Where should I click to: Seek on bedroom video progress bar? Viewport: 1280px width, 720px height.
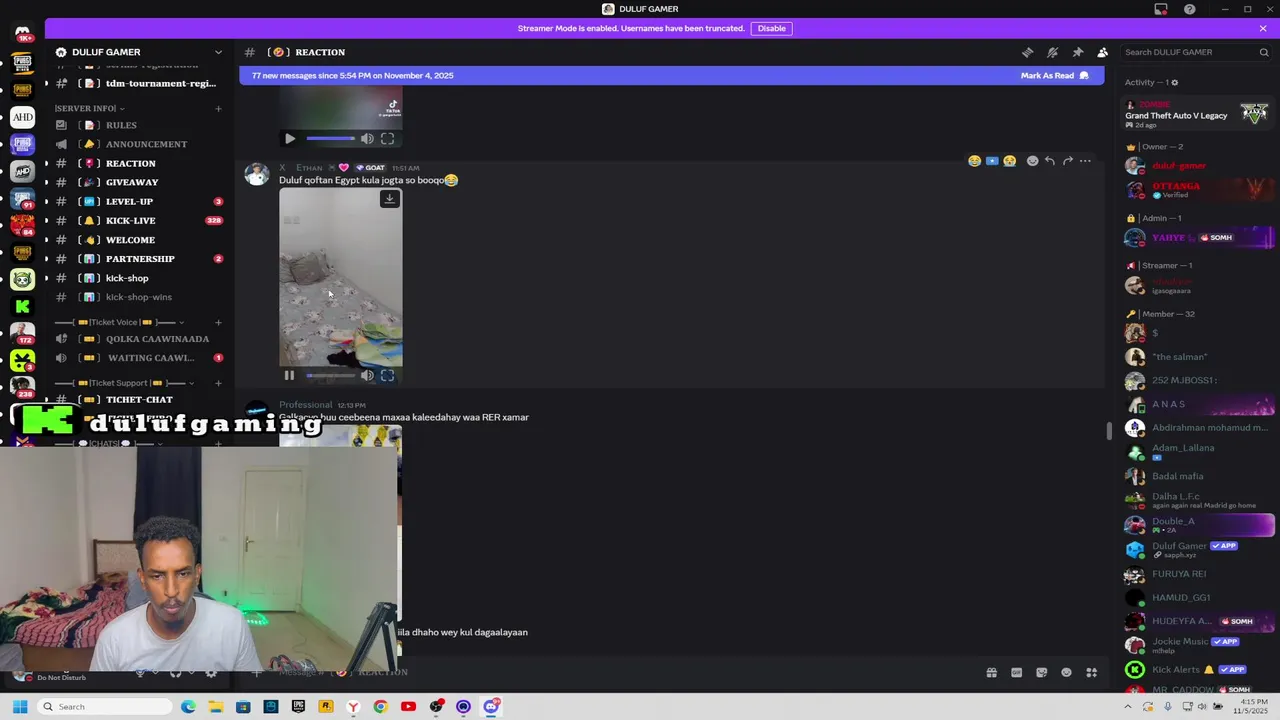330,376
